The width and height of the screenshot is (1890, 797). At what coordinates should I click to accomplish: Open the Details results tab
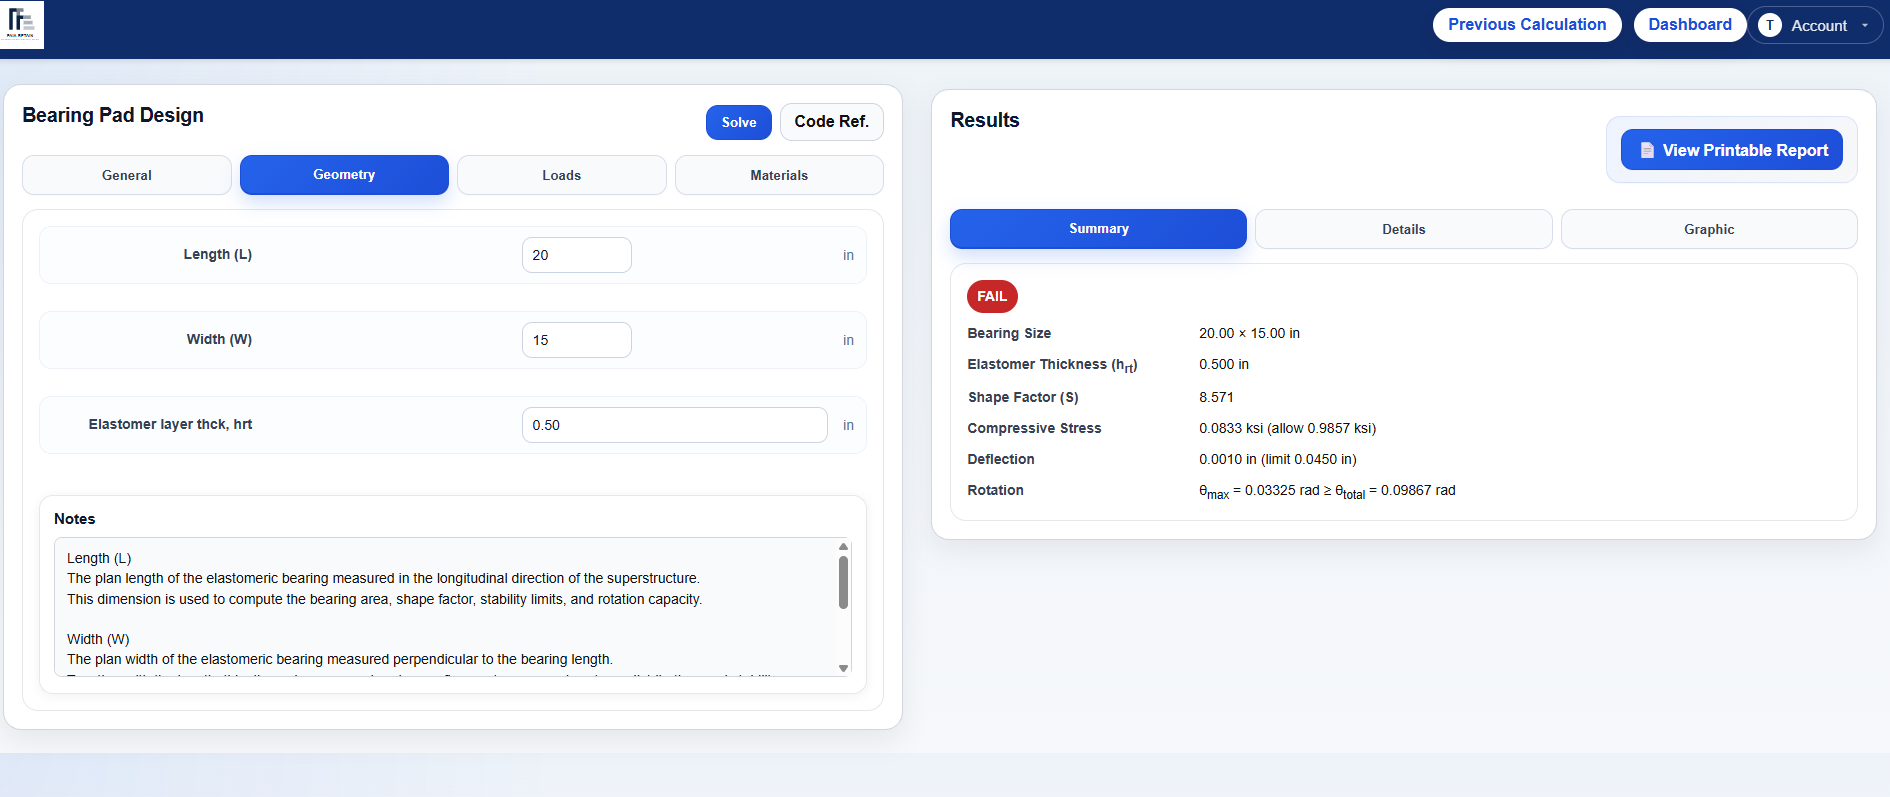[1404, 229]
